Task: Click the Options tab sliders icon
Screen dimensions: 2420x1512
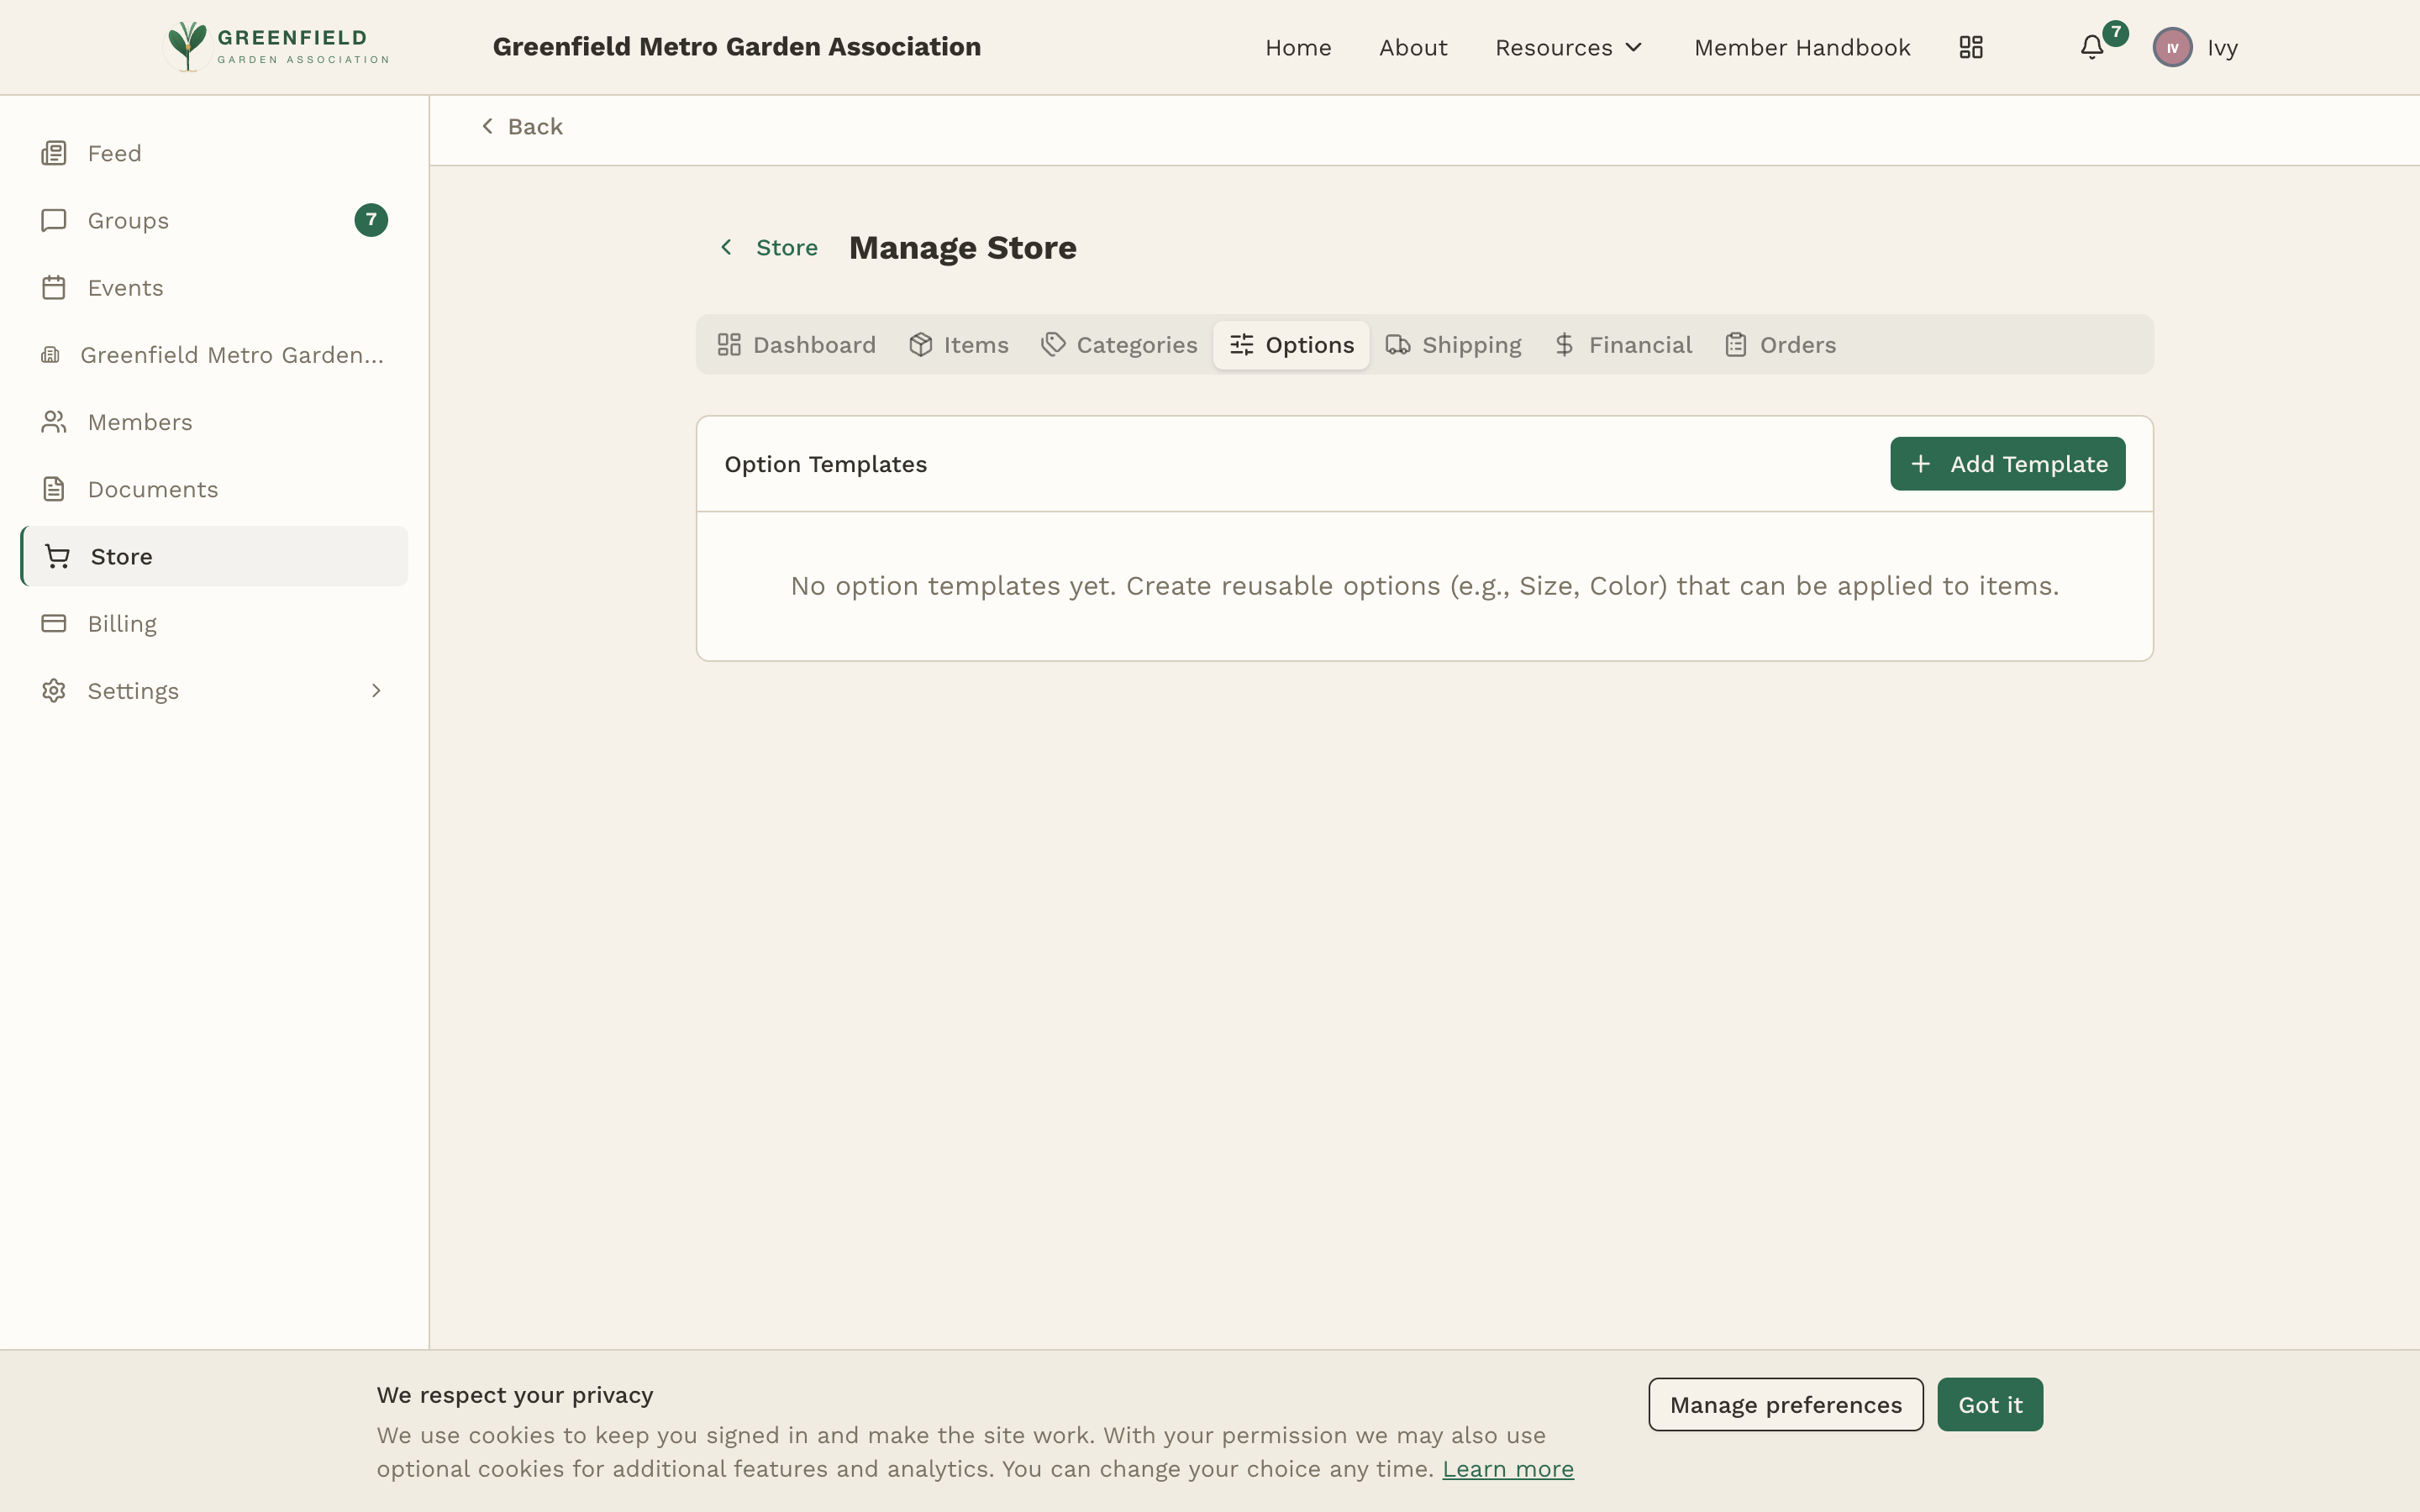Action: point(1241,345)
